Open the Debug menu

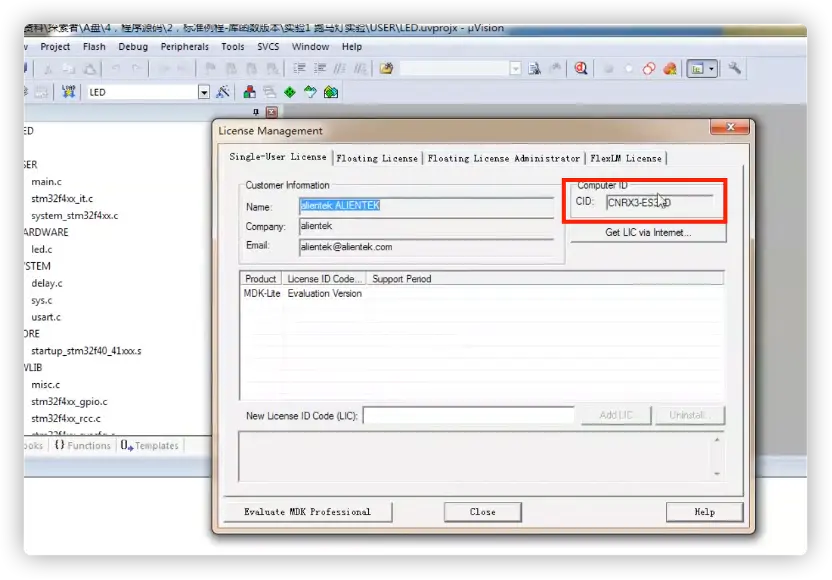(x=133, y=47)
